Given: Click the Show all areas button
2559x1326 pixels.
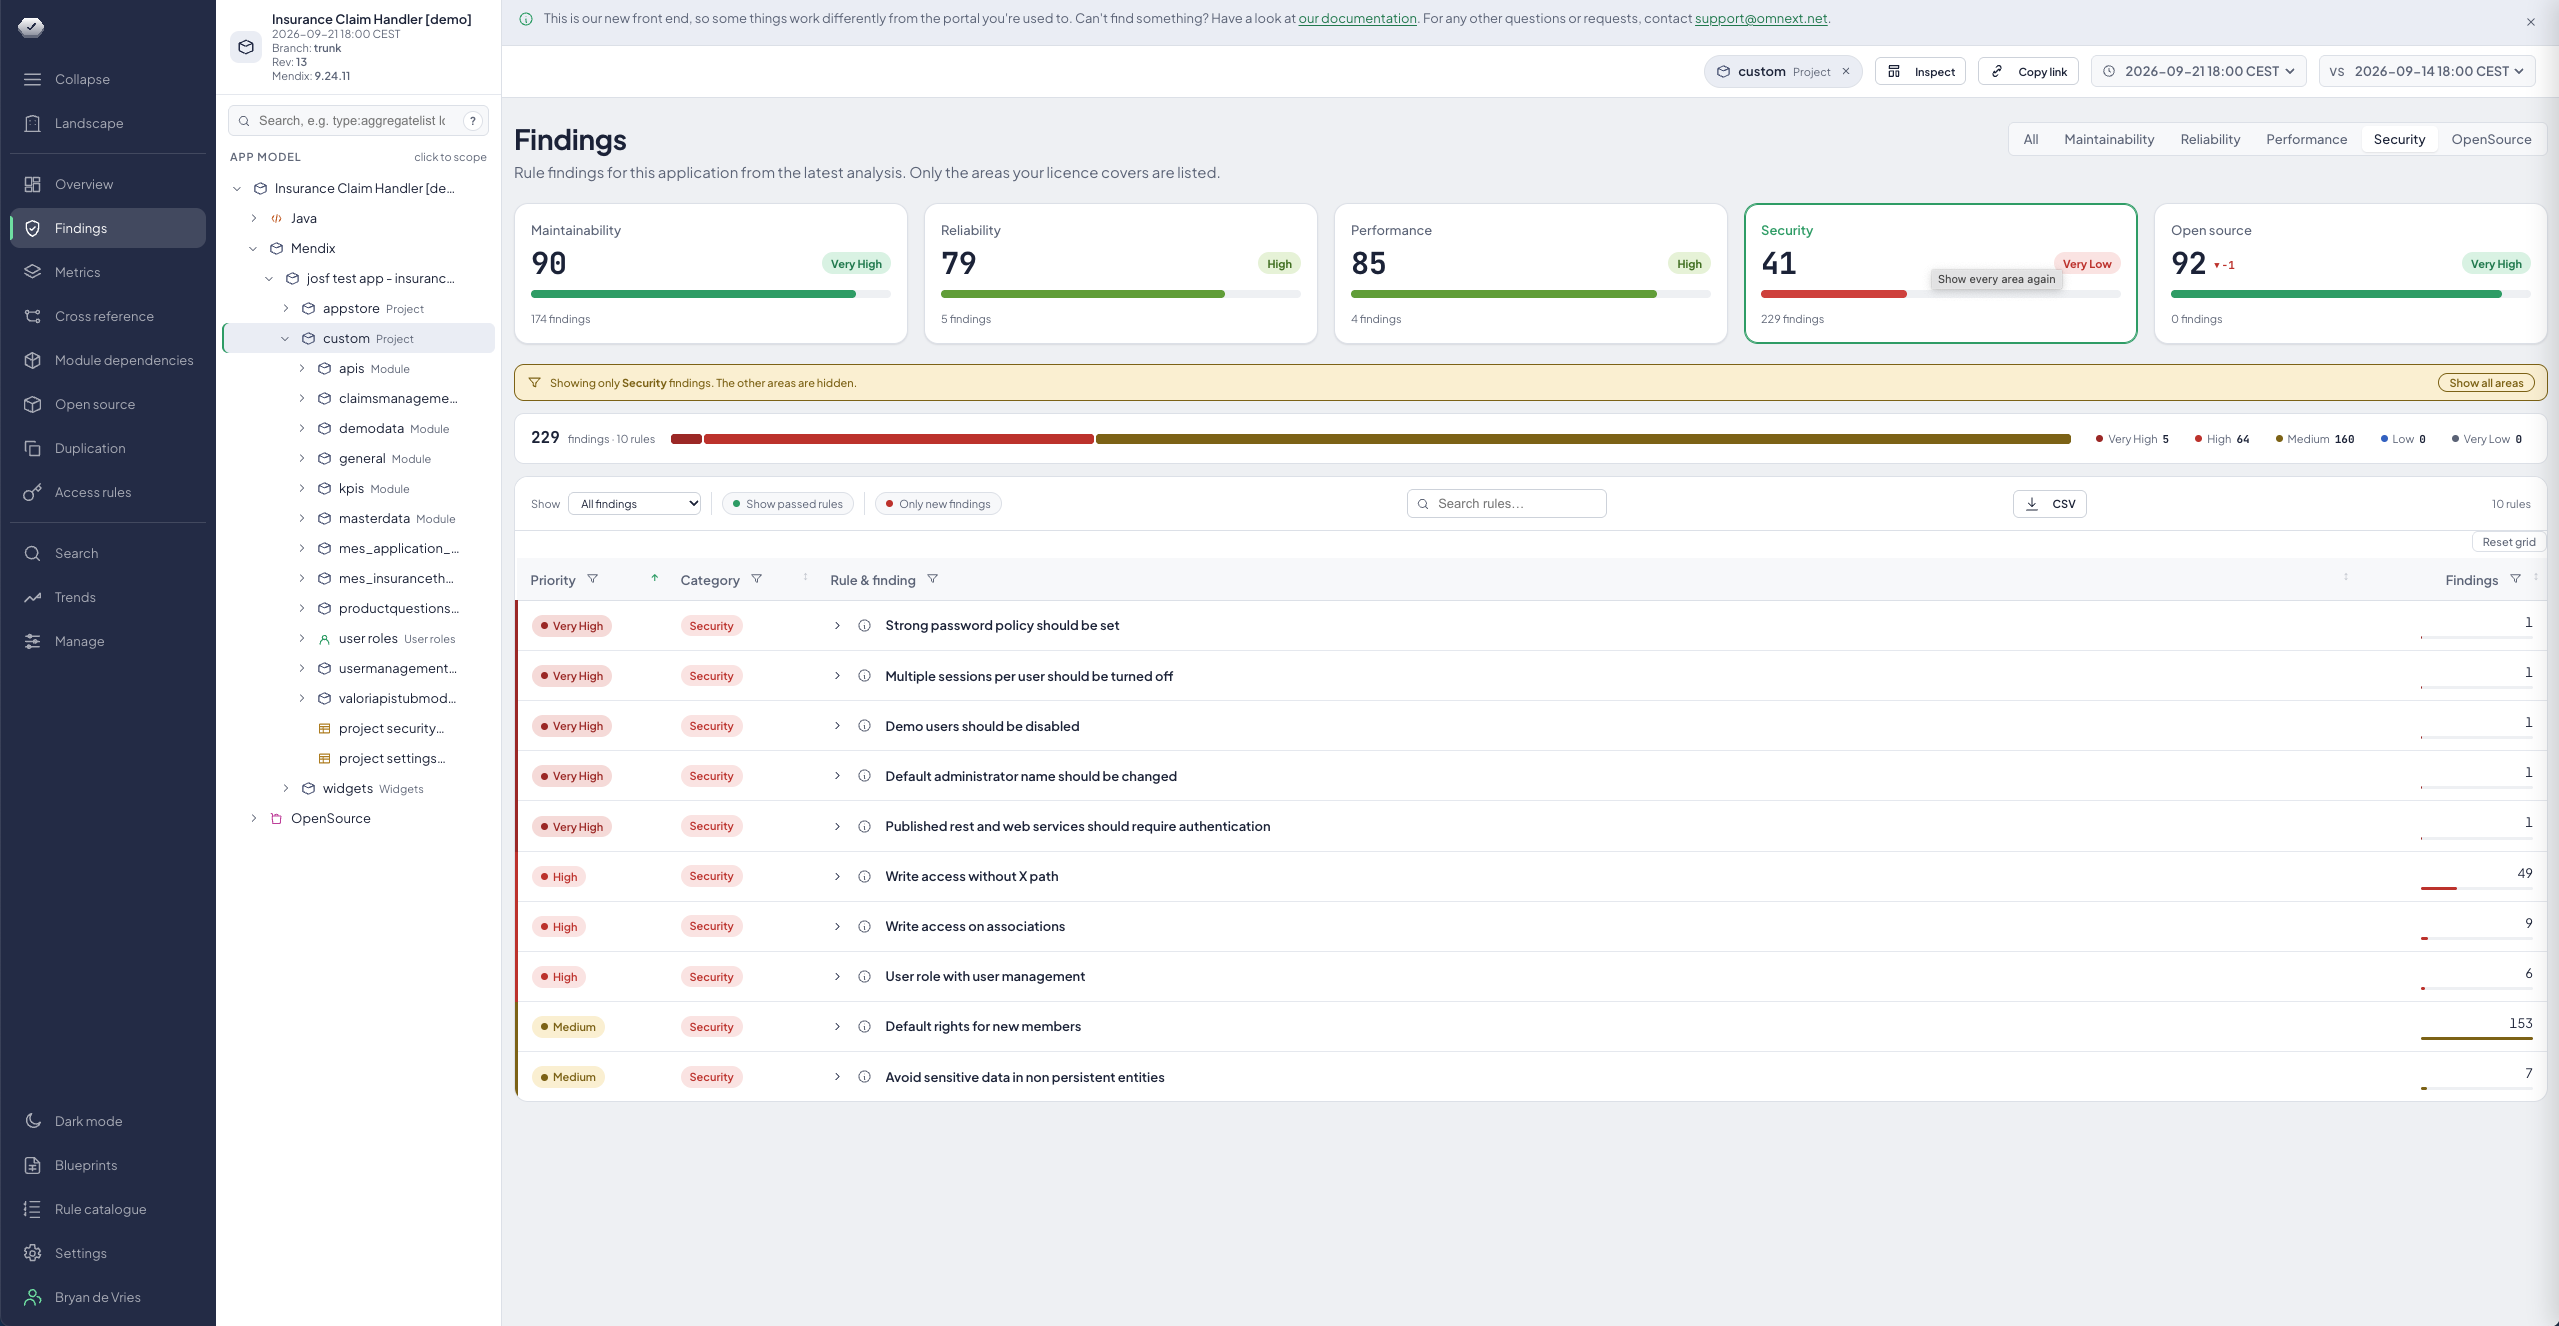Looking at the screenshot, I should coord(2486,383).
